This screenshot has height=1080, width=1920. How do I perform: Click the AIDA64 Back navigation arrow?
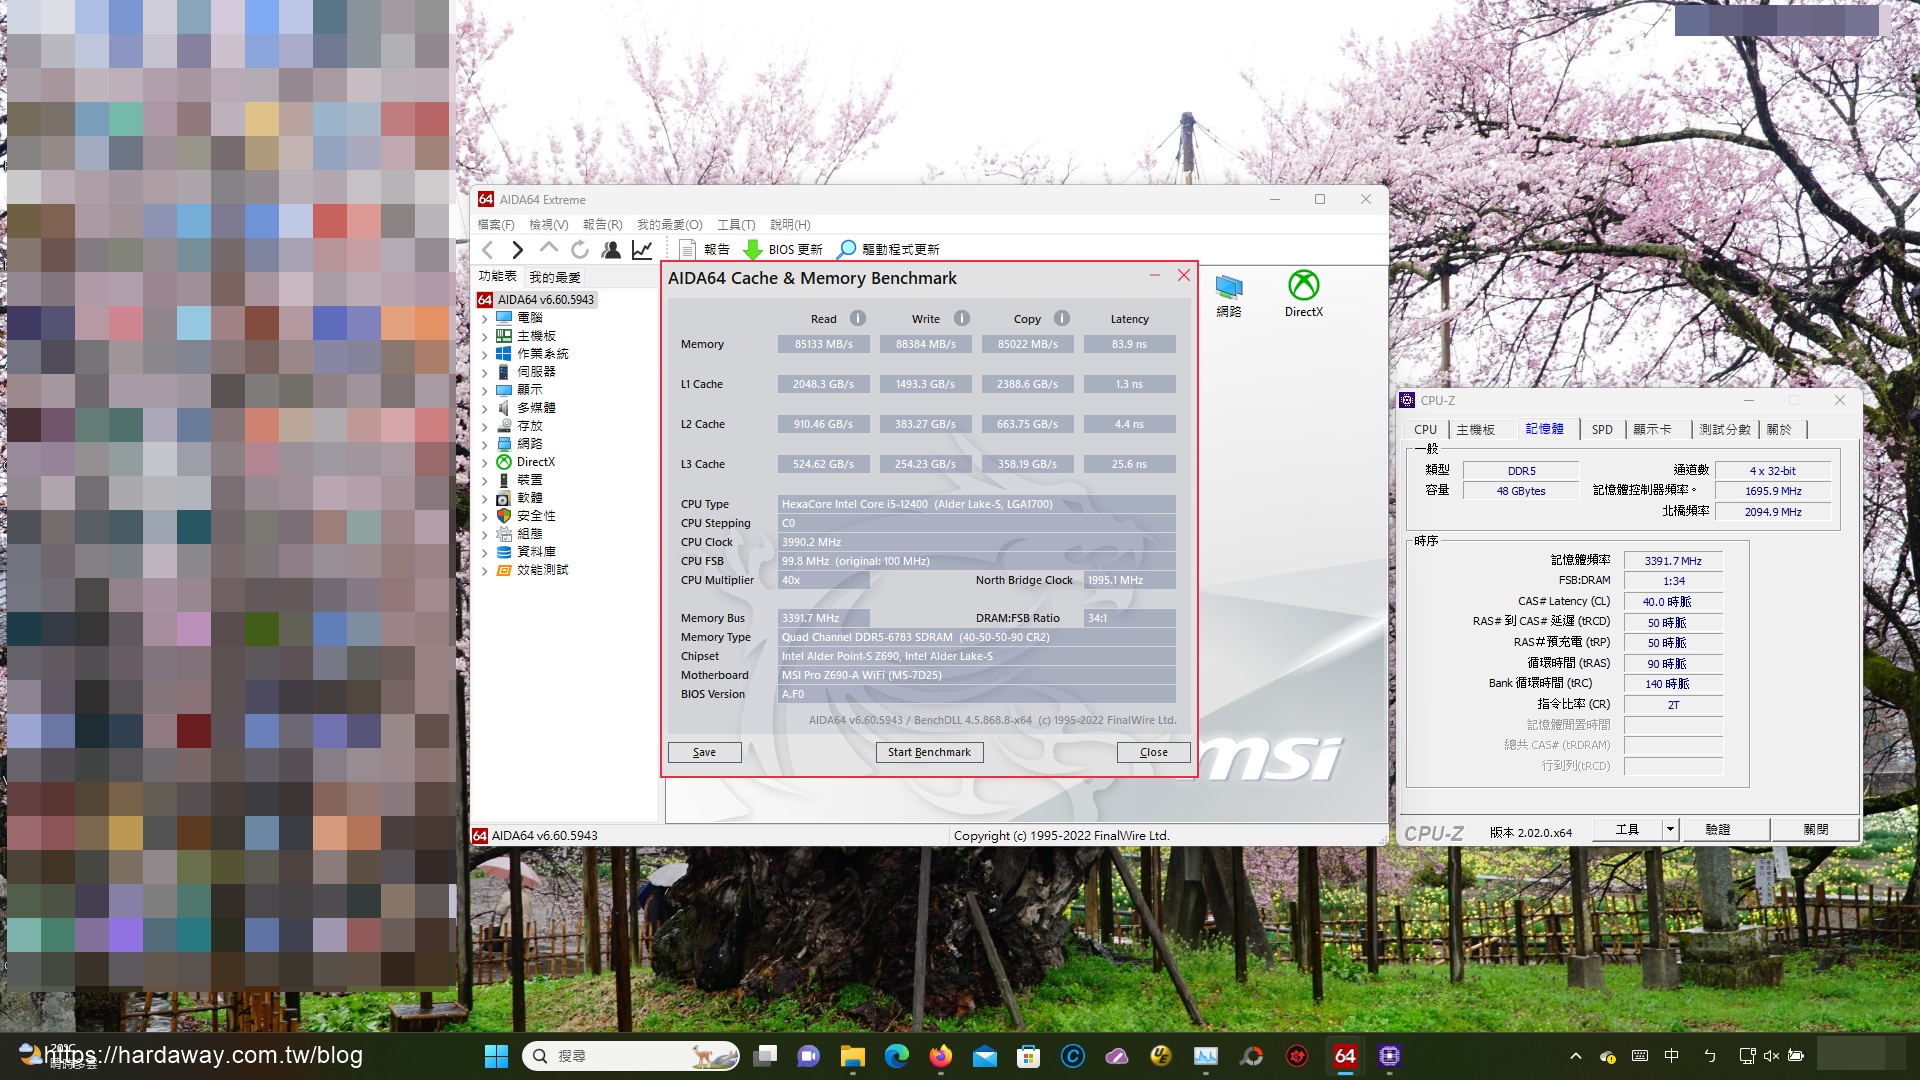coord(488,250)
